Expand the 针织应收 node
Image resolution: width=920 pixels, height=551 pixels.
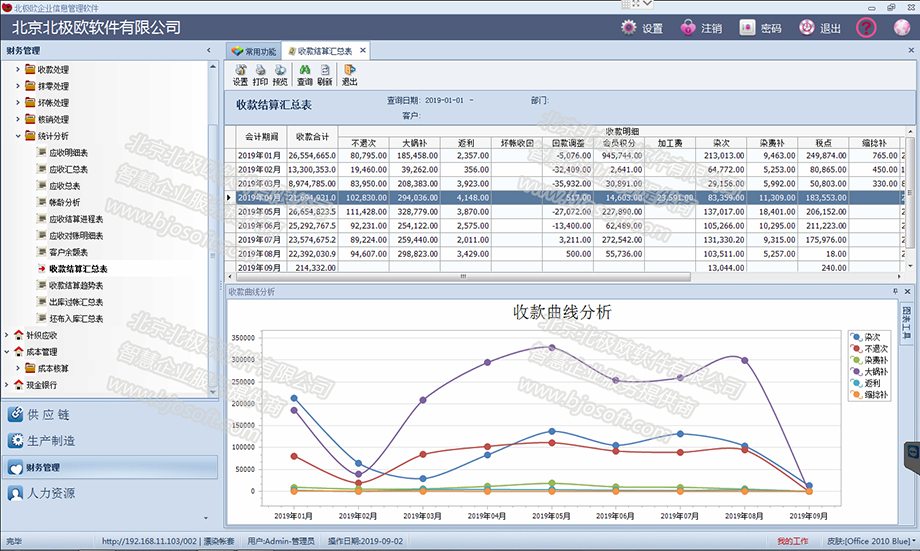pyautogui.click(x=6, y=335)
